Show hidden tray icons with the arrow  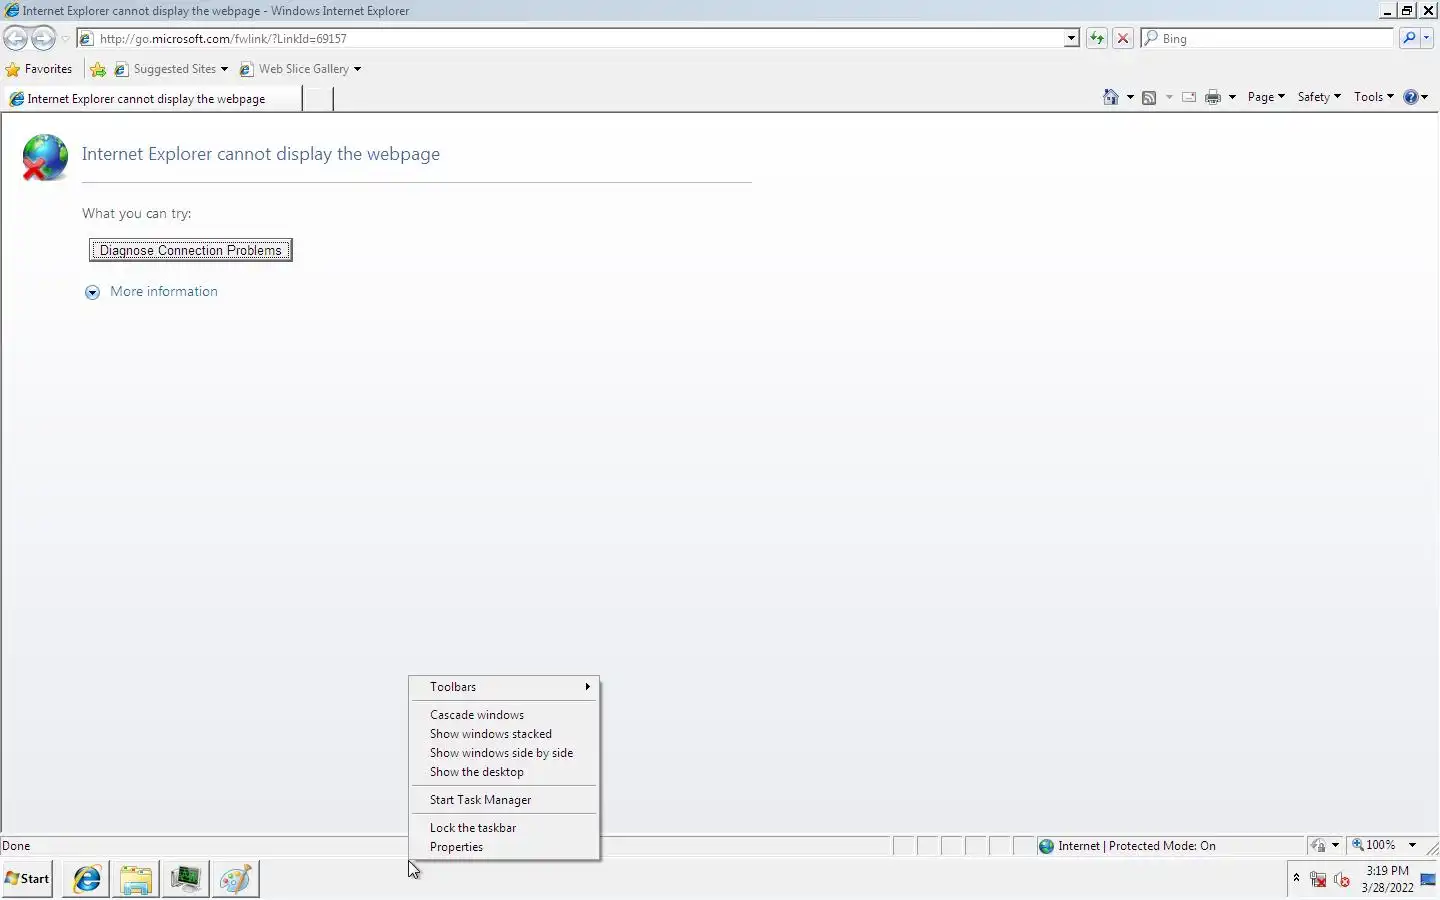click(1296, 878)
